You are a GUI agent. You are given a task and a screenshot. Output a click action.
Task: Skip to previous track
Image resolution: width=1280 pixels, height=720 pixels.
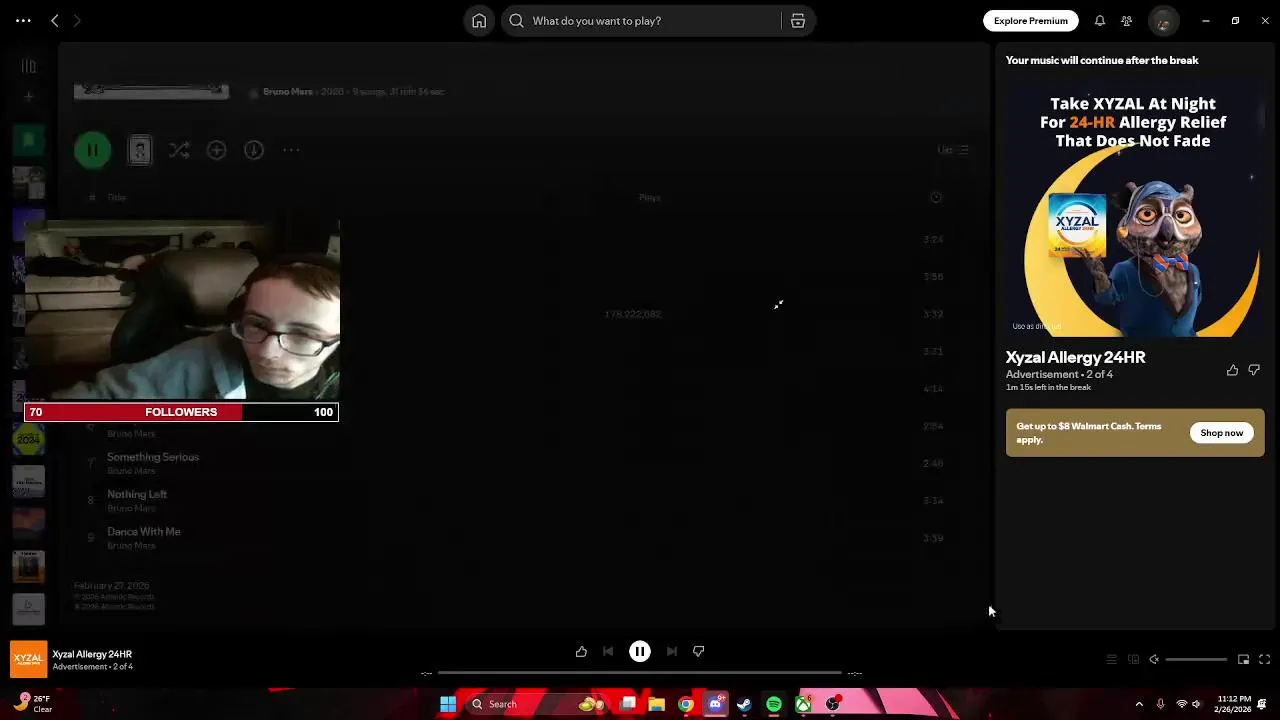(608, 652)
